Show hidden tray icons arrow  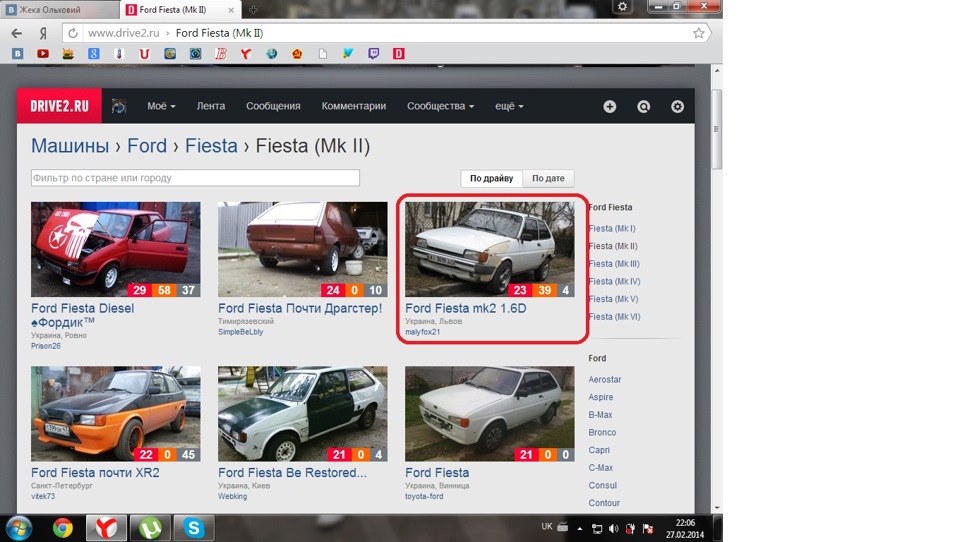coord(579,529)
